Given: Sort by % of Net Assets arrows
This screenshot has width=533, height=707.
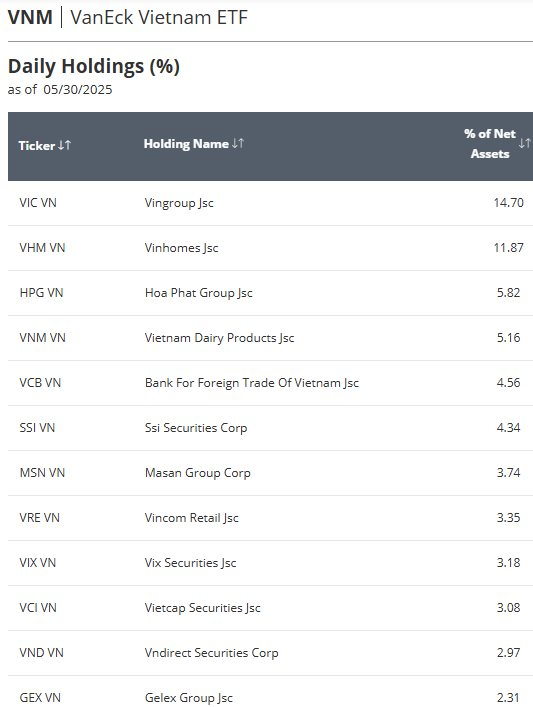Looking at the screenshot, I should [x=524, y=143].
